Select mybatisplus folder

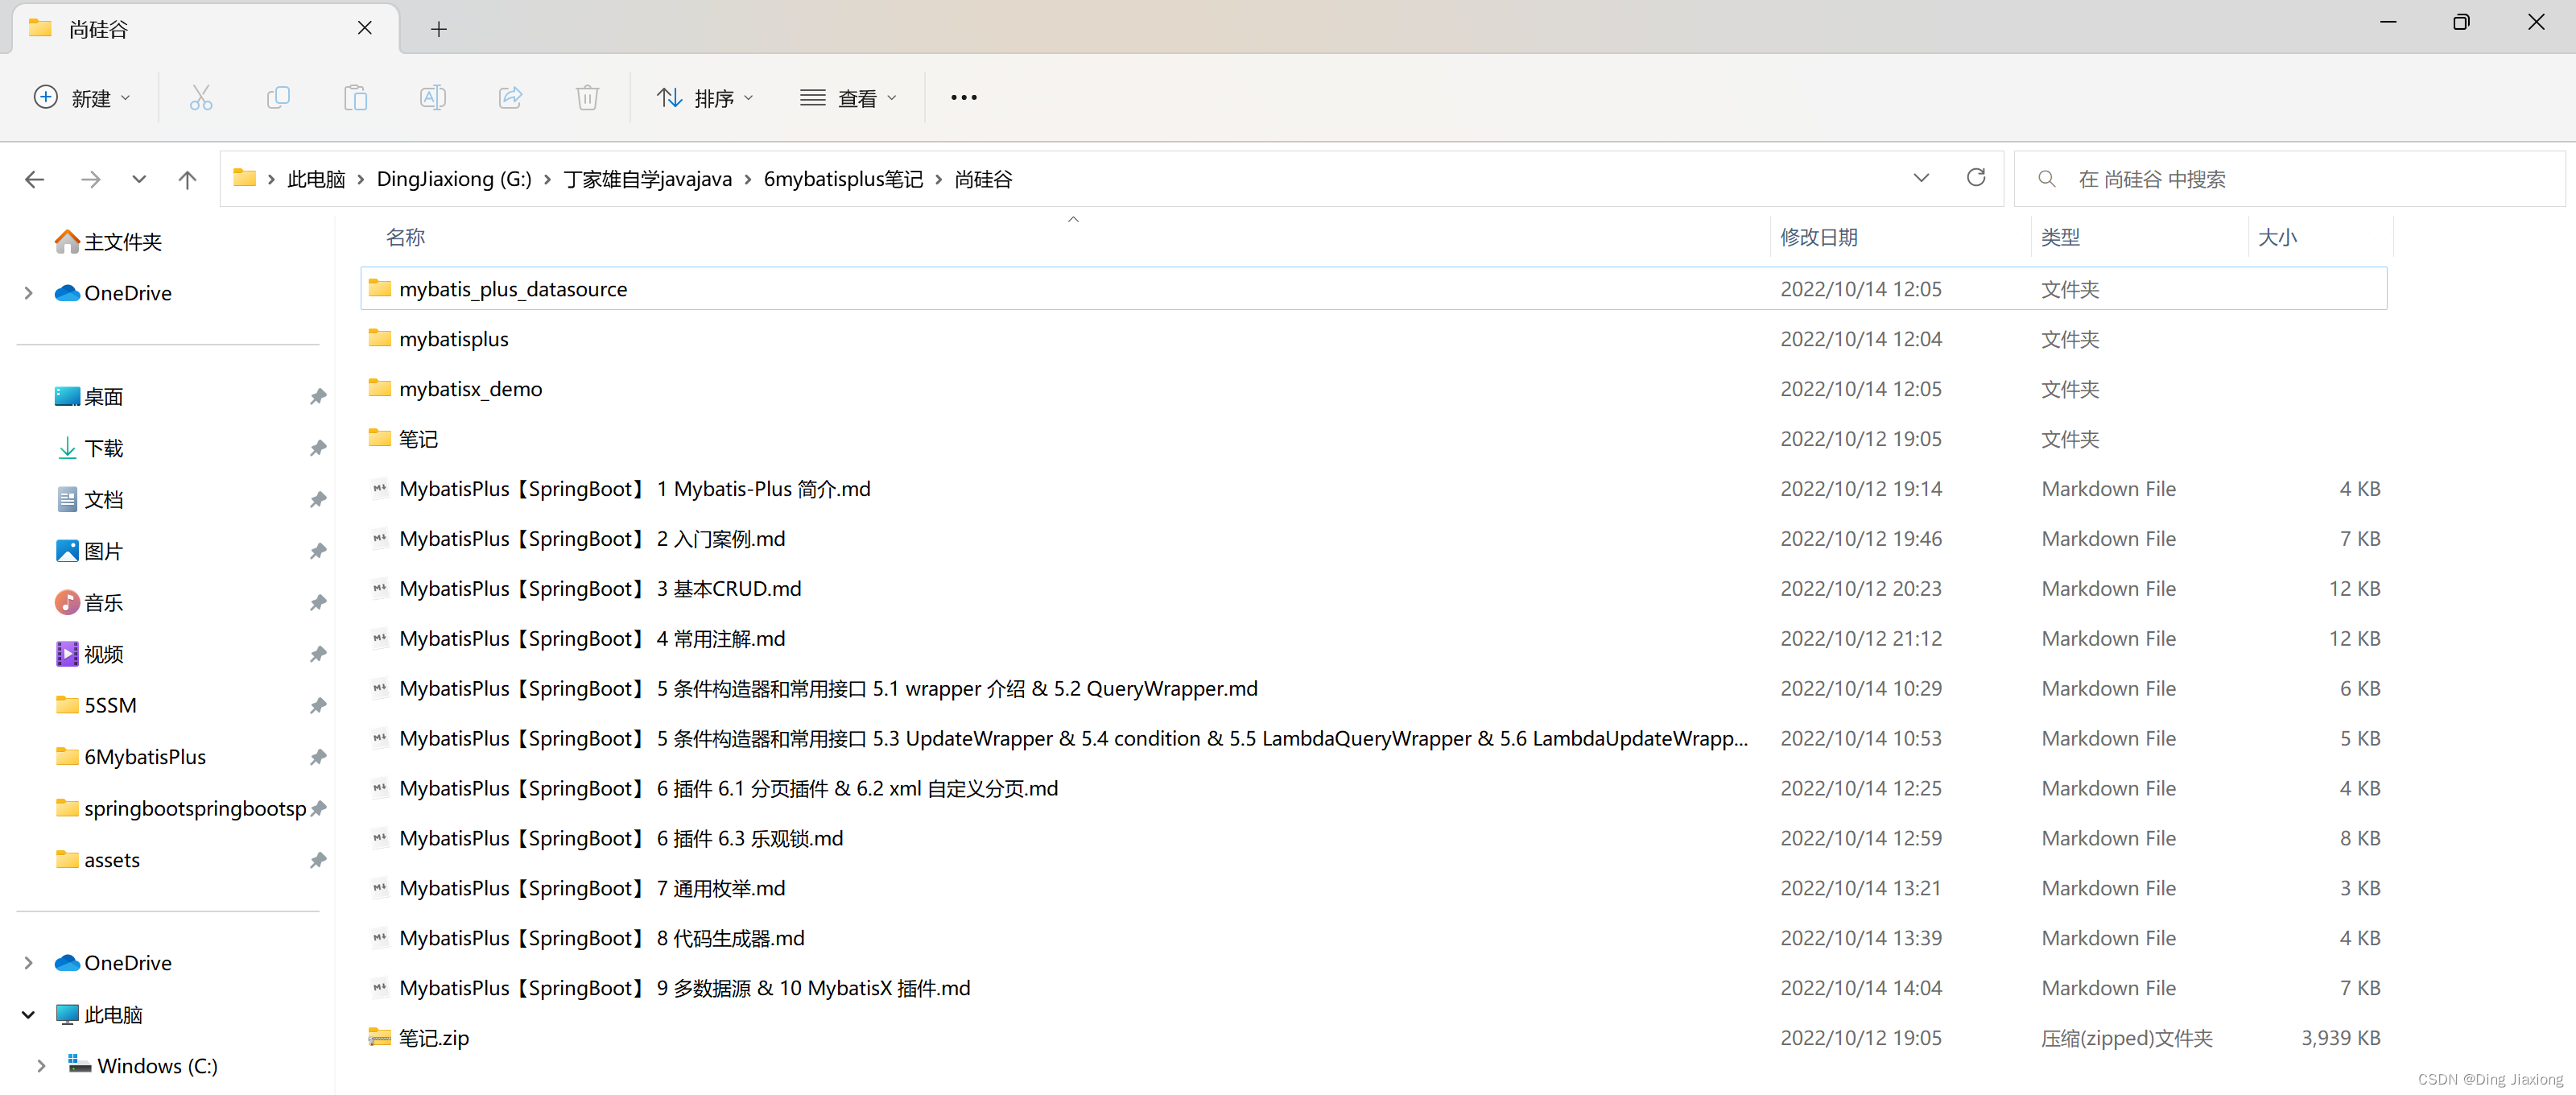(x=1373, y=339)
